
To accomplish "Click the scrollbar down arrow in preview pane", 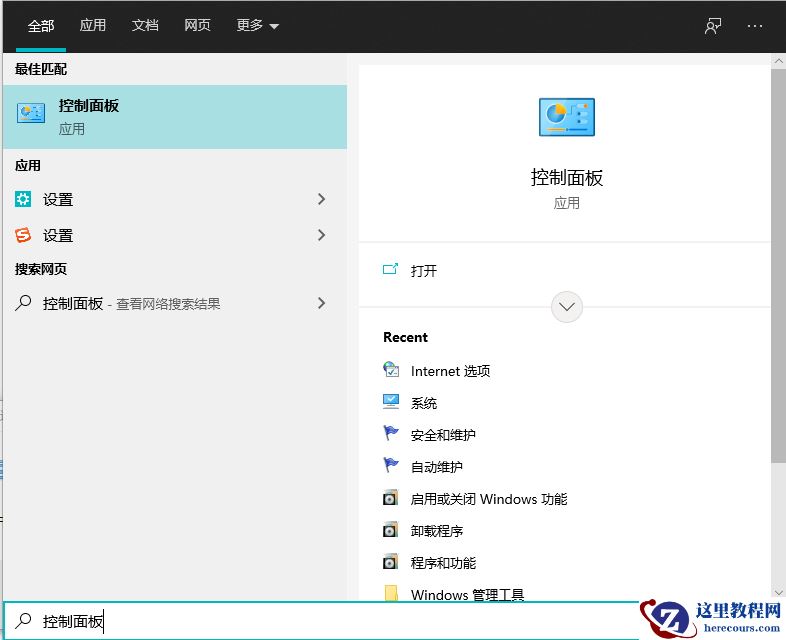I will click(778, 592).
